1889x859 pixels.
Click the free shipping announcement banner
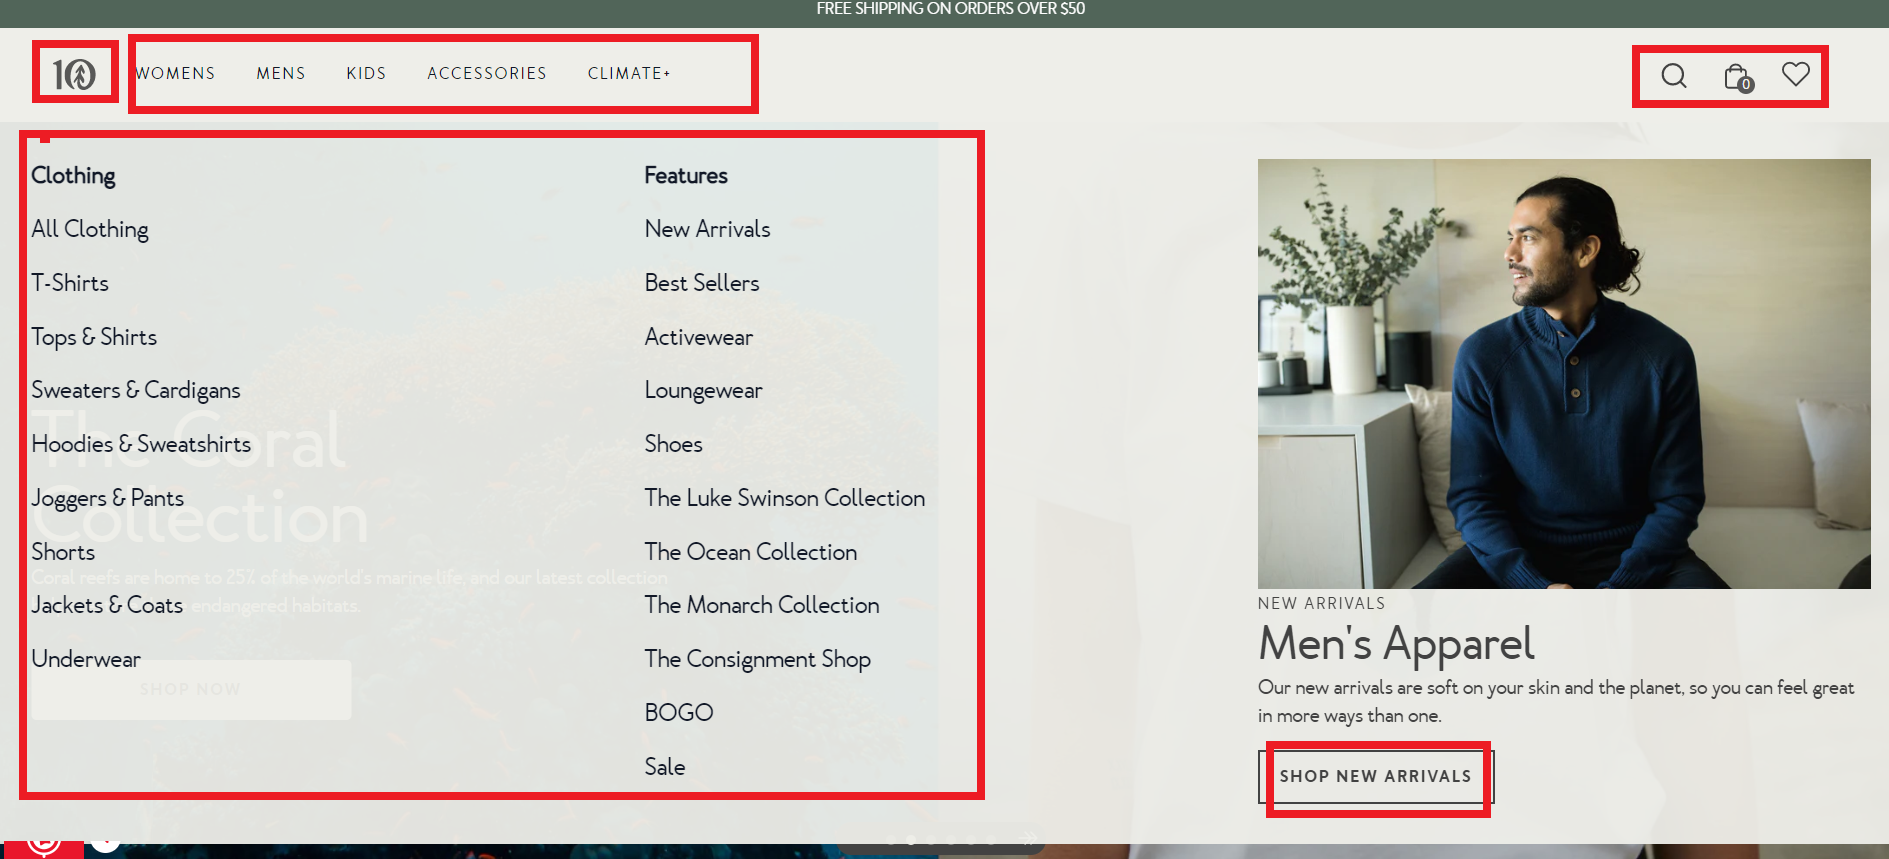tap(950, 9)
